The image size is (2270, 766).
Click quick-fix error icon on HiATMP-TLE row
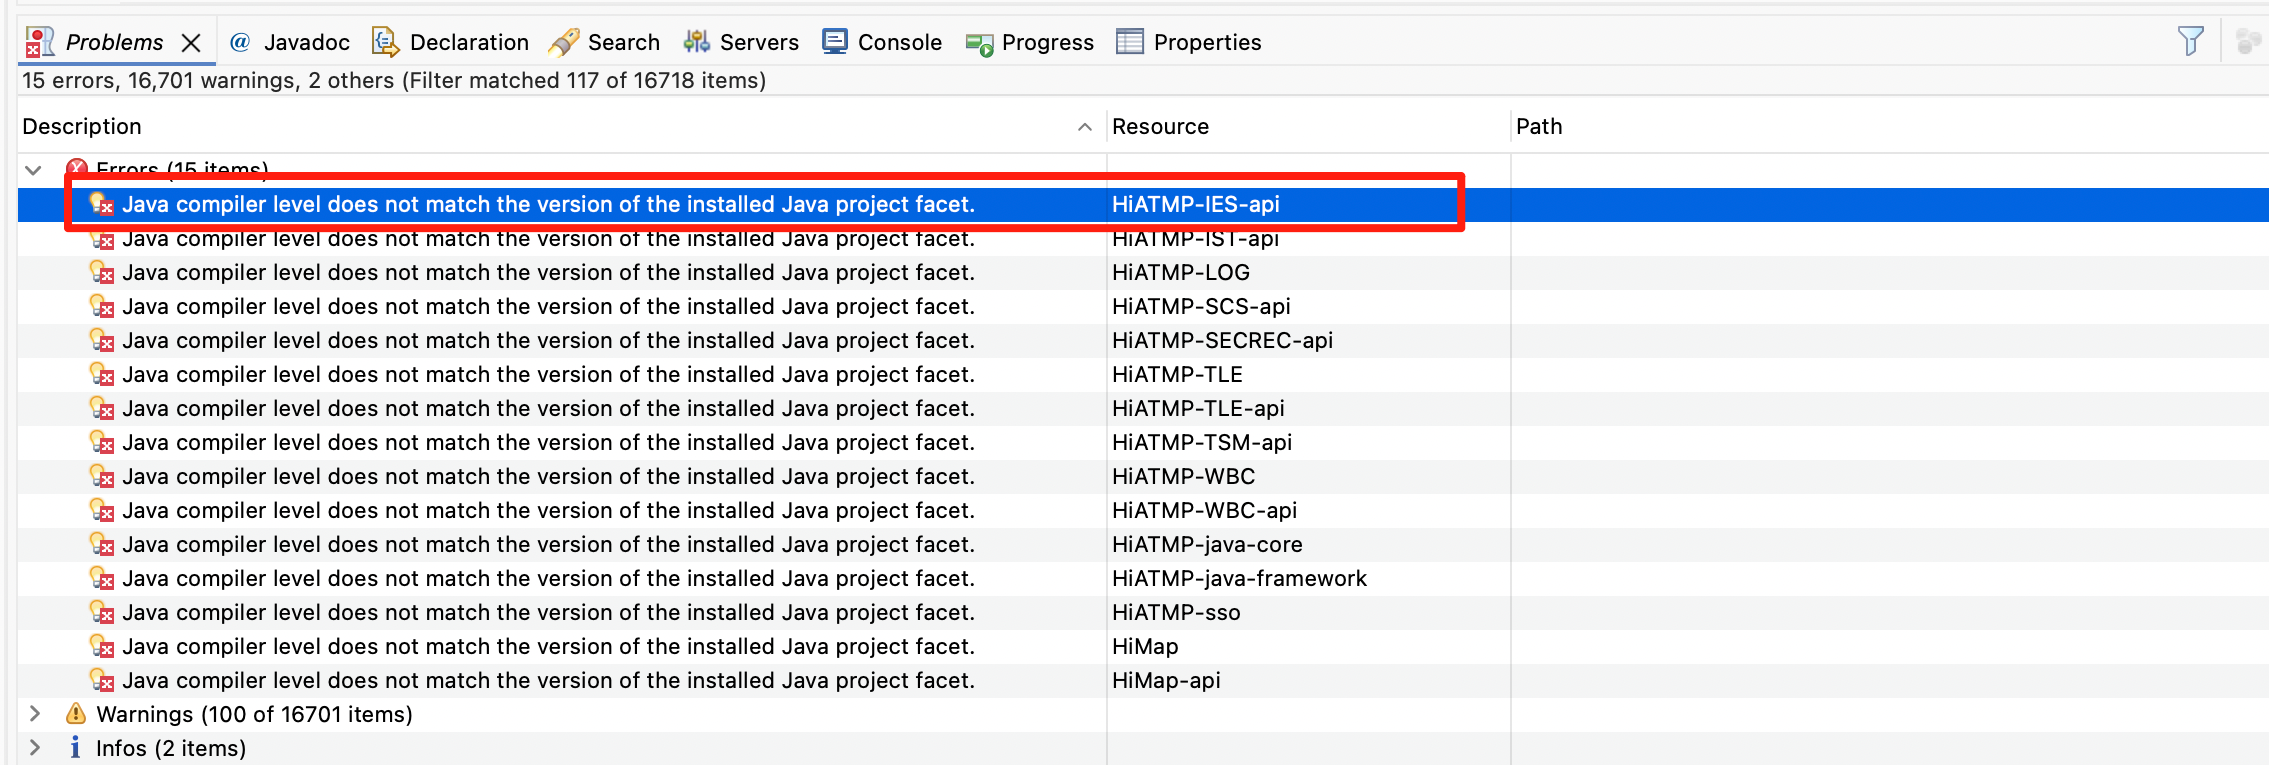pyautogui.click(x=102, y=374)
